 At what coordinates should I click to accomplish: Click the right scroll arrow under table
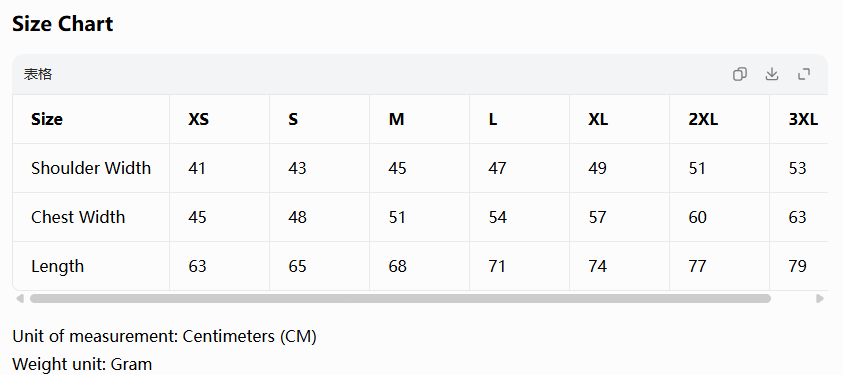click(819, 298)
